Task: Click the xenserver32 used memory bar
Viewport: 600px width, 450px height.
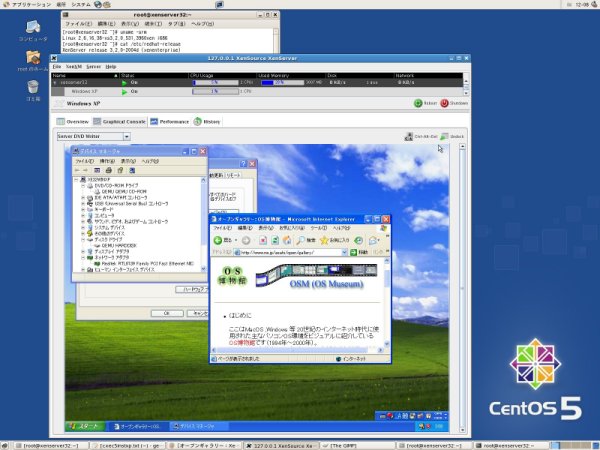Action: point(282,83)
